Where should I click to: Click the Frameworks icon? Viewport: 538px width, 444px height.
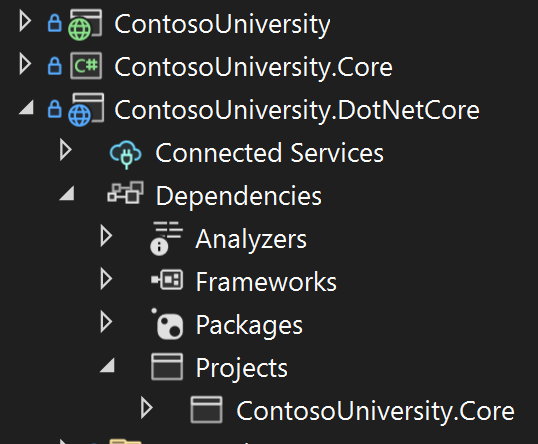pyautogui.click(x=167, y=280)
